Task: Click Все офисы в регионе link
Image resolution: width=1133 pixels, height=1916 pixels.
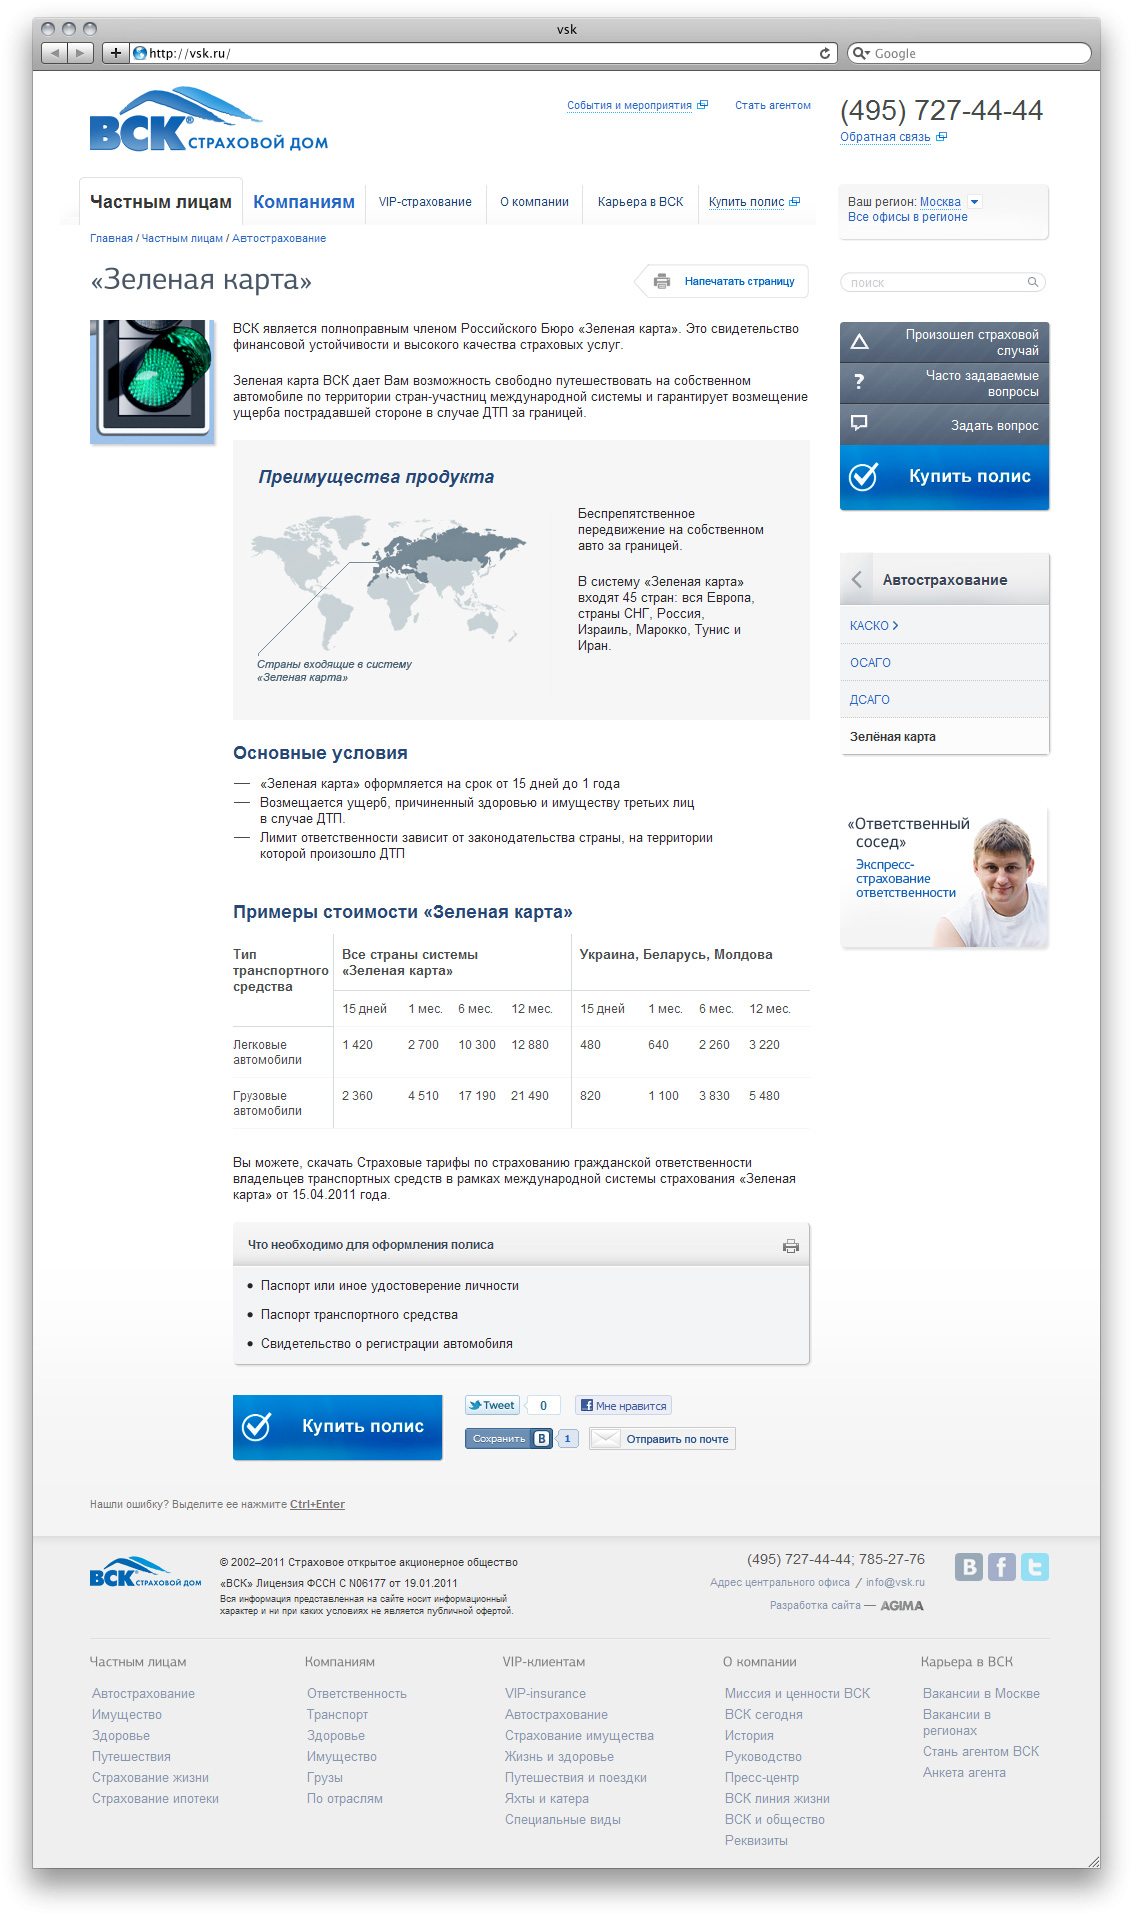Action: coord(908,217)
